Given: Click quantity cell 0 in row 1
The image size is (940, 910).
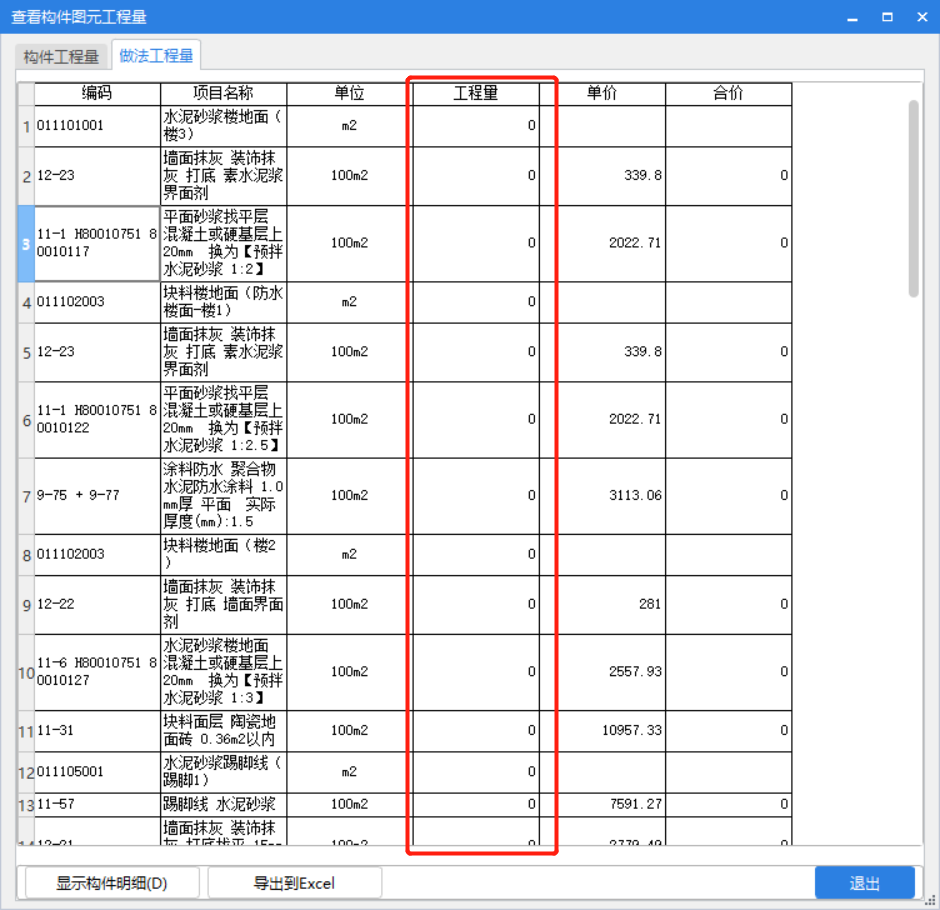Looking at the screenshot, I should (x=476, y=126).
